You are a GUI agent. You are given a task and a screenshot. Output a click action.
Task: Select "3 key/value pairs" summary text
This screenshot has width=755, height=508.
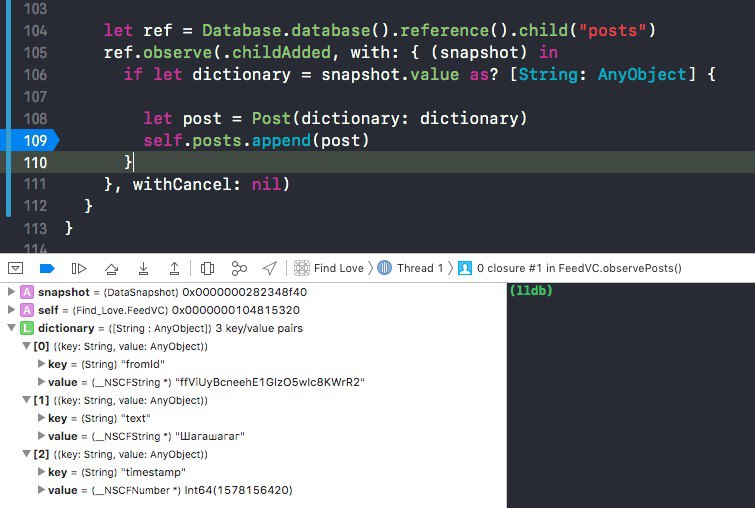click(259, 328)
